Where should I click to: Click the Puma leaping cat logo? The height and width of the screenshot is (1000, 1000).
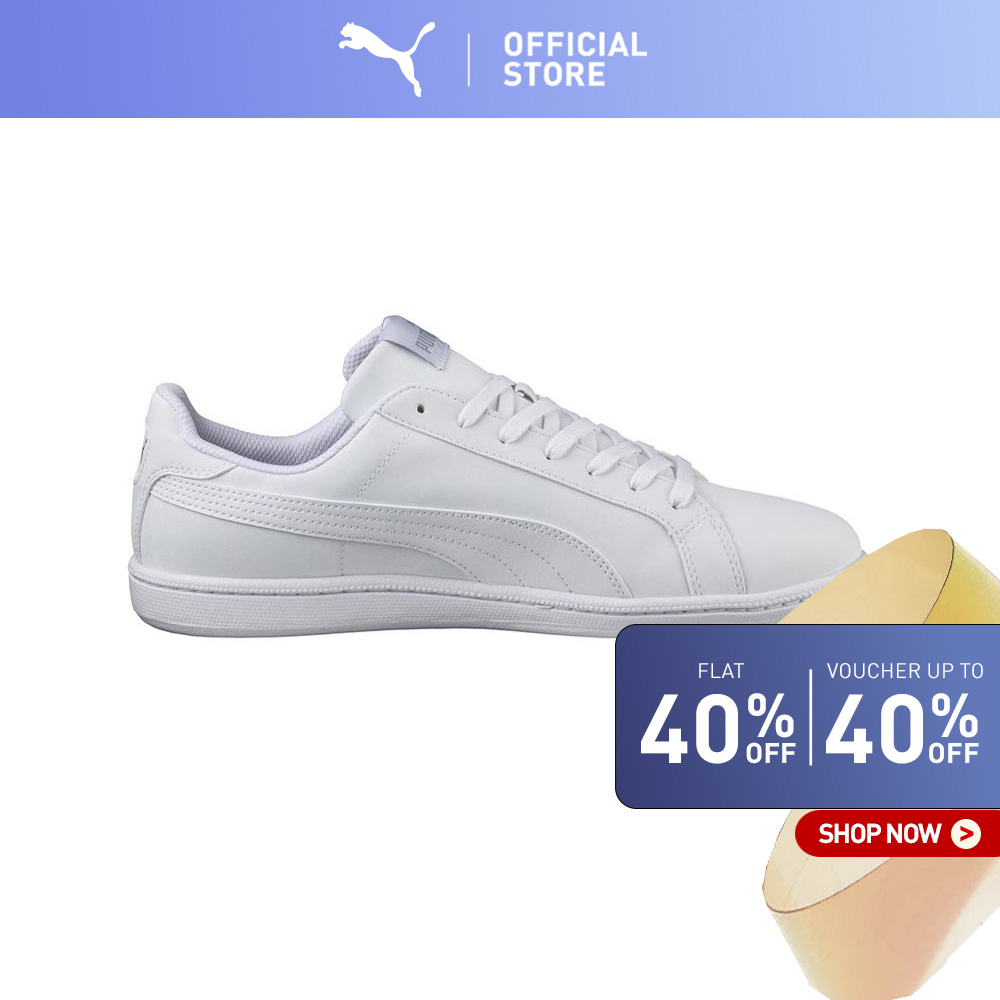click(386, 59)
